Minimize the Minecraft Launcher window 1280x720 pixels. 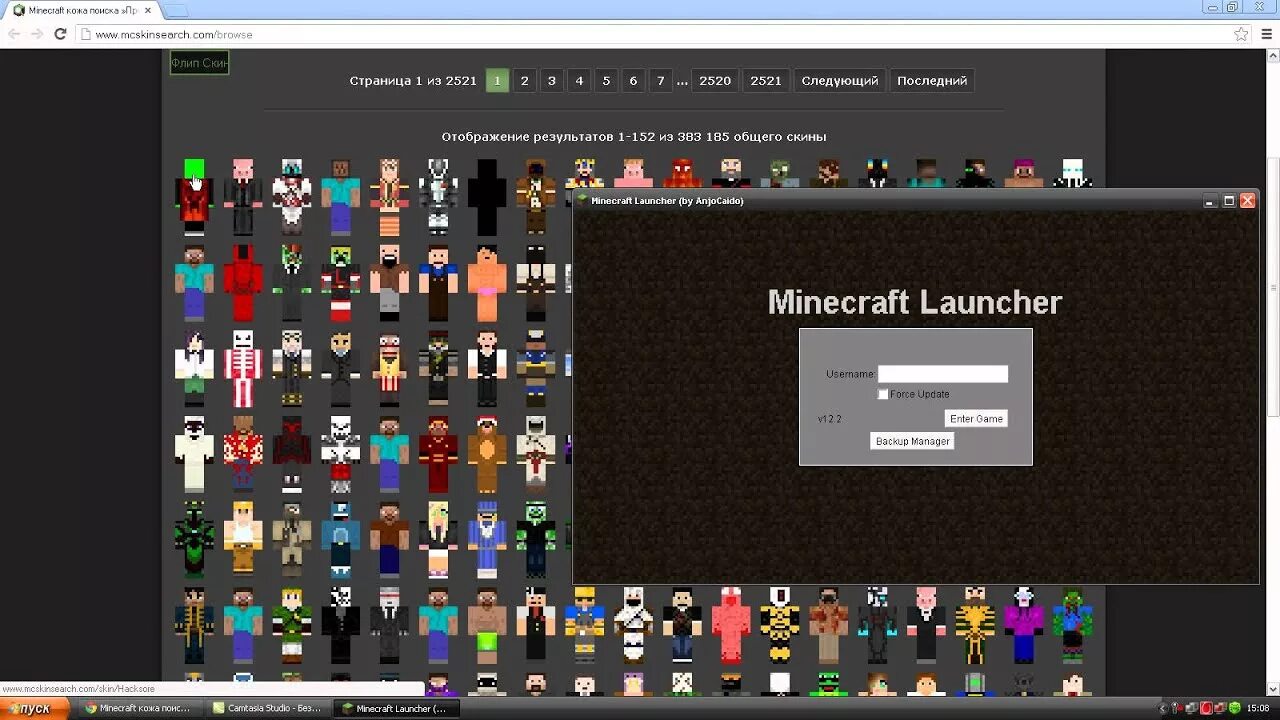pyautogui.click(x=1211, y=200)
